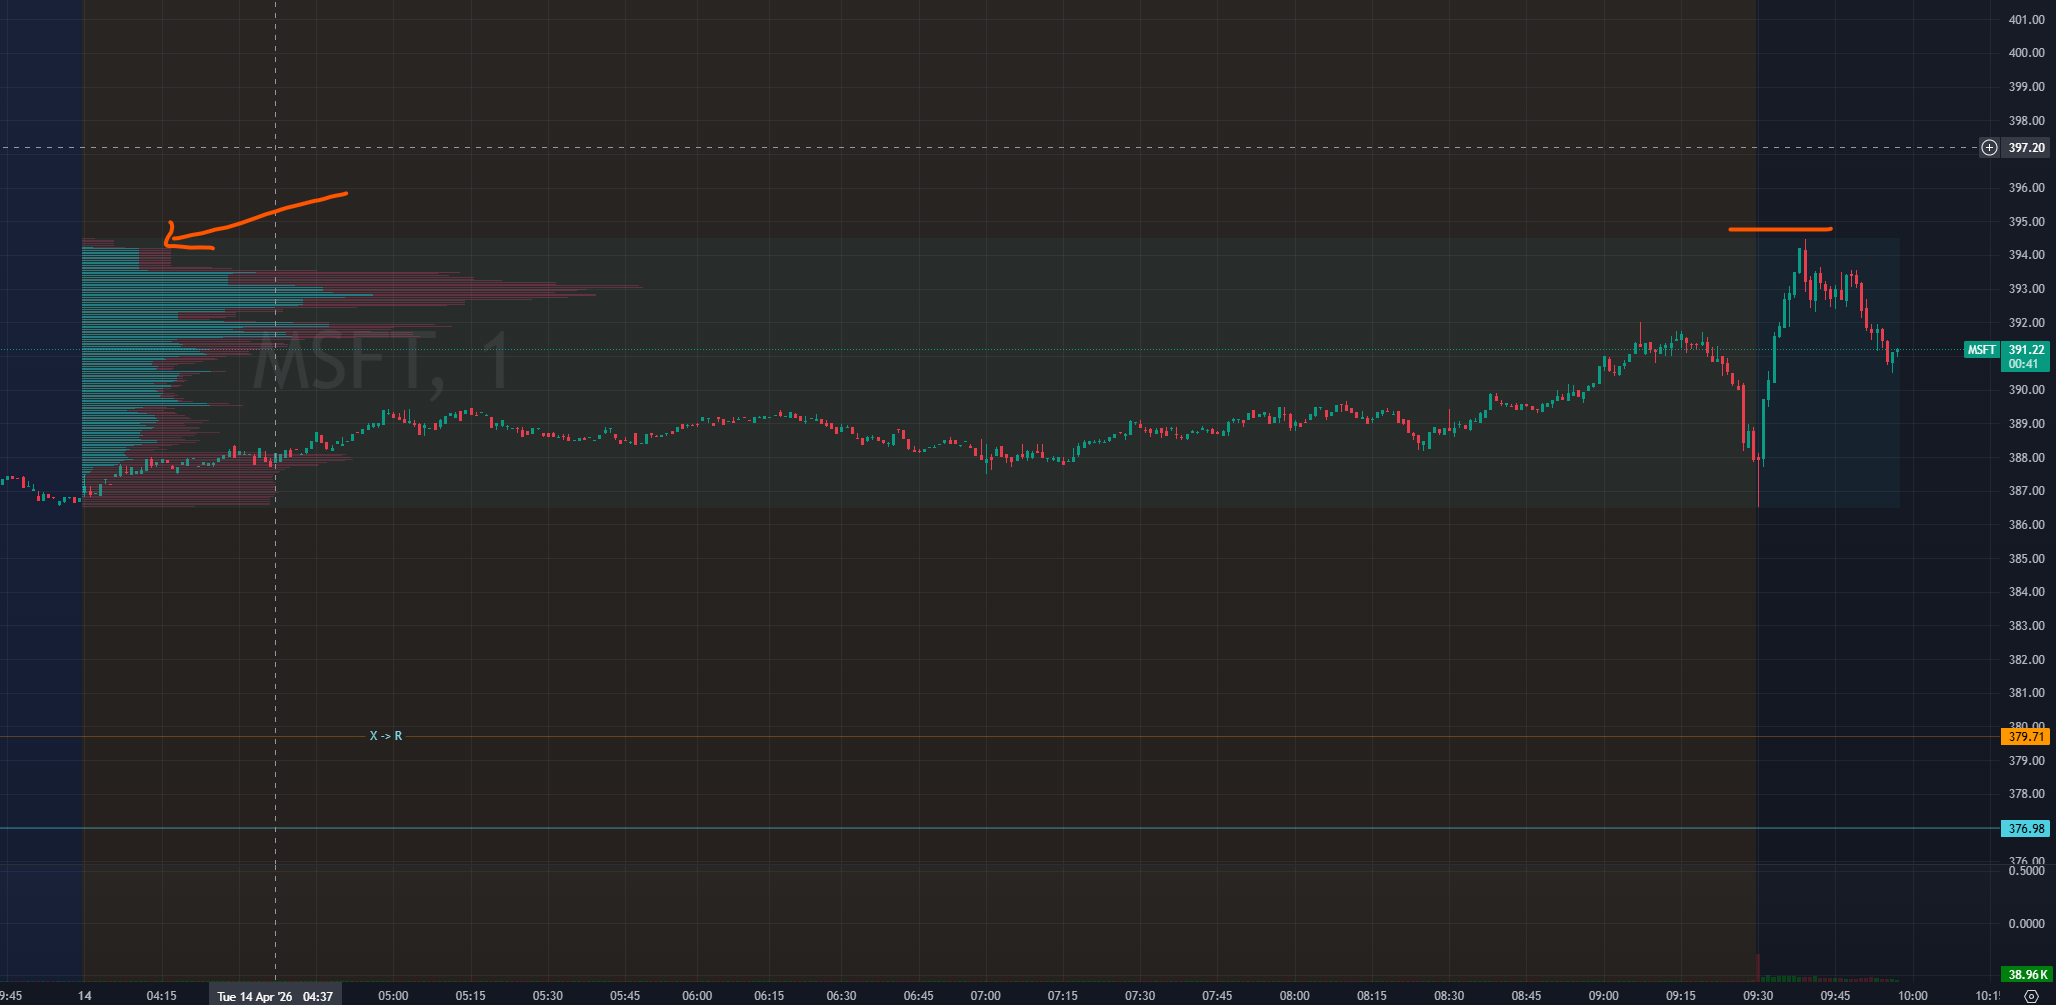Viewport: 2056px width, 1005px height.
Task: Click the 05:00 mark on time axis
Action: (393, 996)
